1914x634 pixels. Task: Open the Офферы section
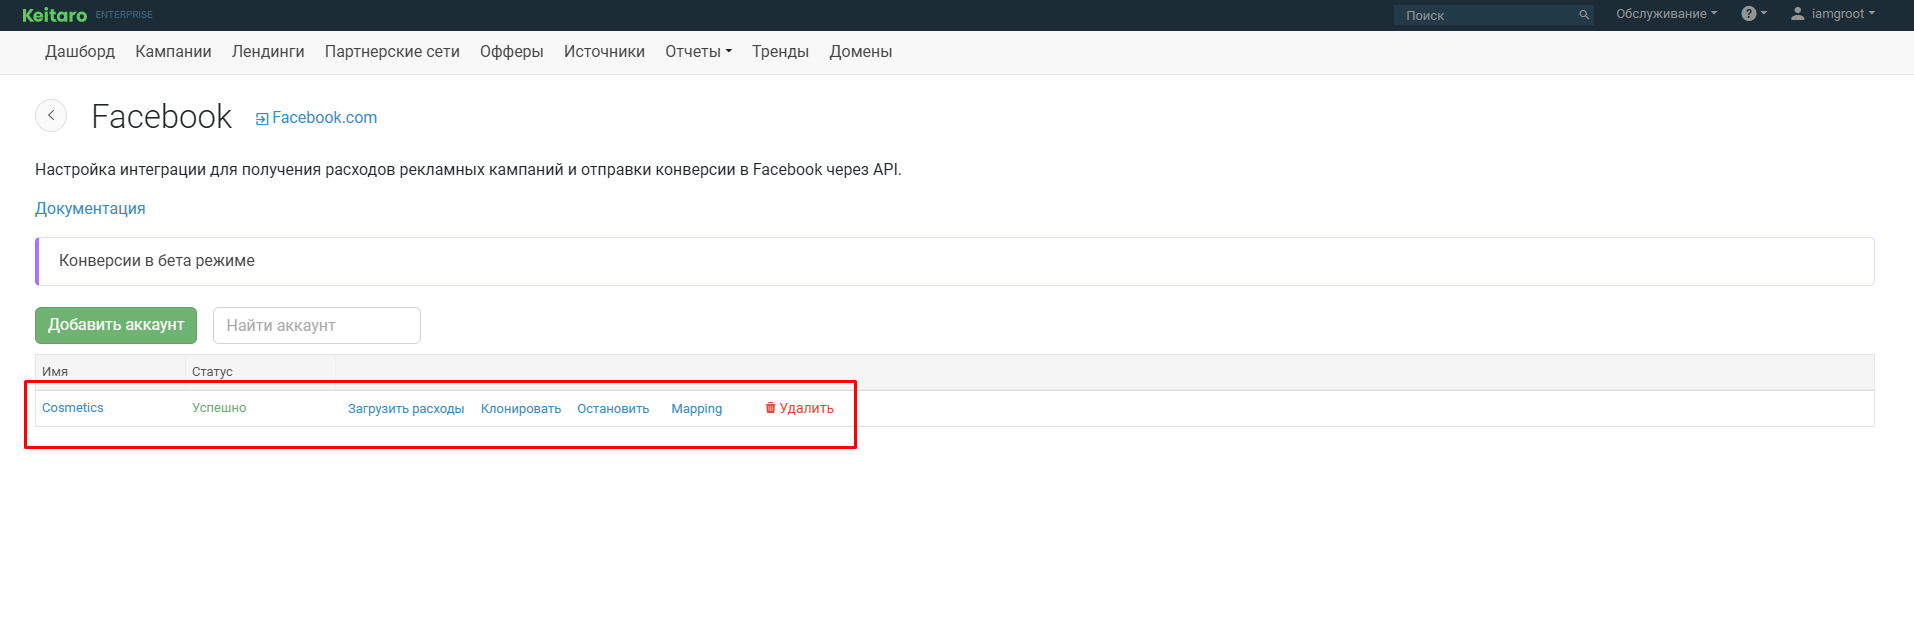tap(511, 52)
